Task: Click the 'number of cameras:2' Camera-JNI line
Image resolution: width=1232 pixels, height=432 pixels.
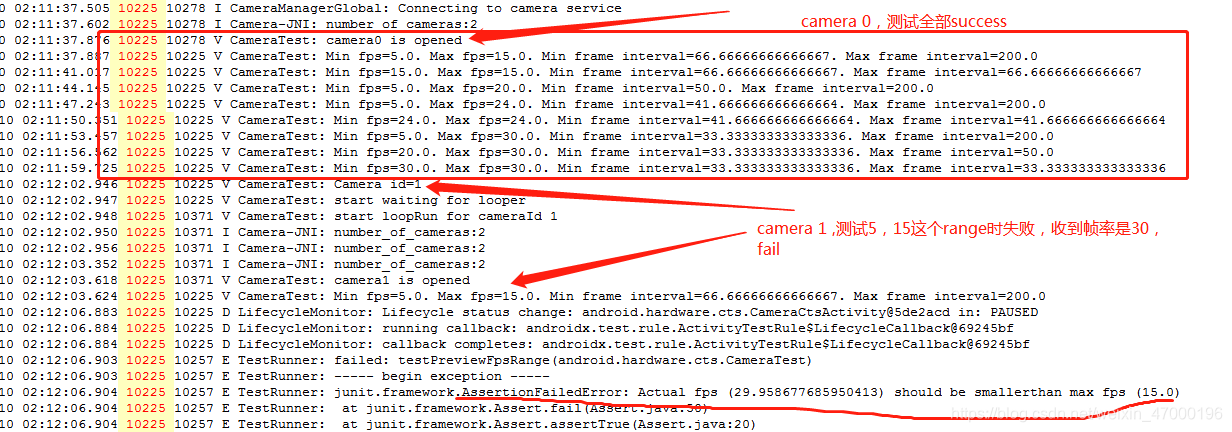Action: (239, 24)
